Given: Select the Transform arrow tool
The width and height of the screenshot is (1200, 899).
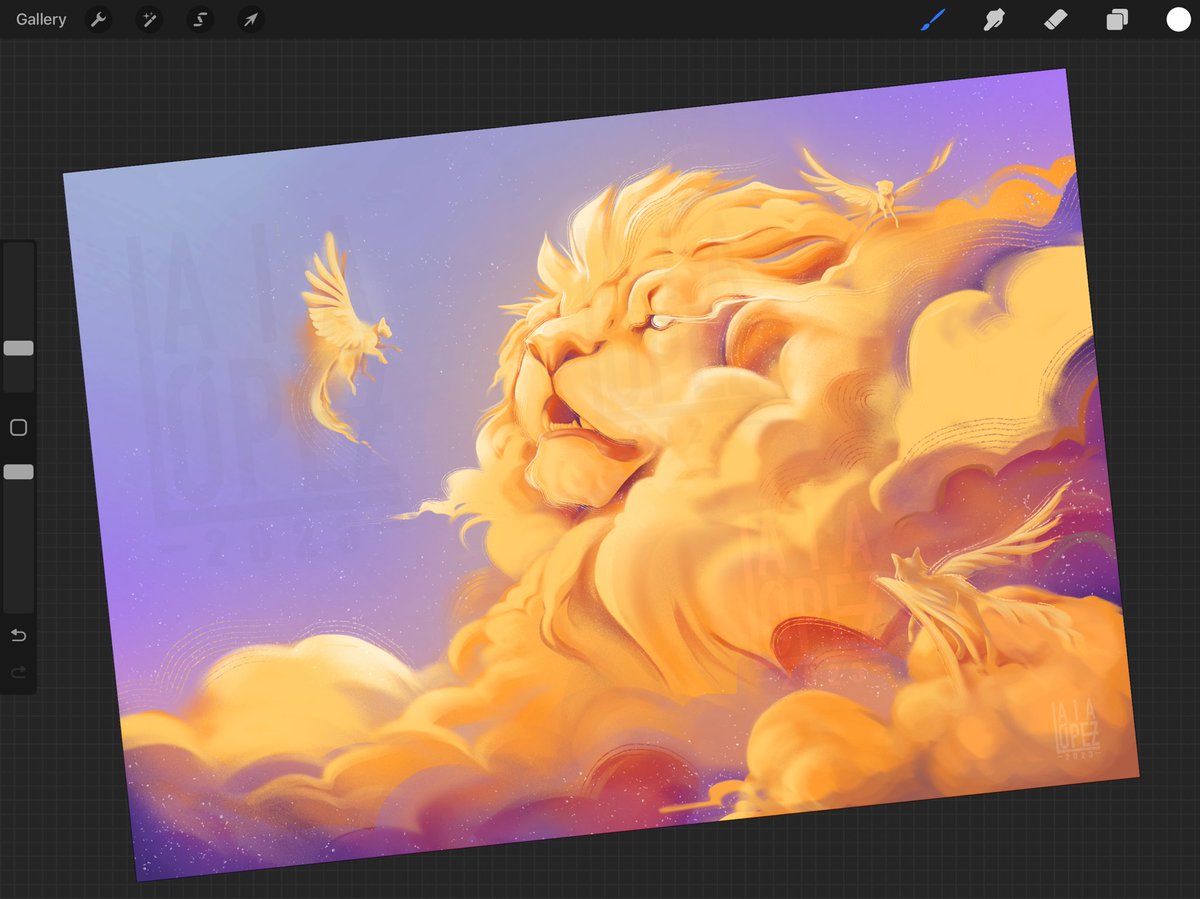Looking at the screenshot, I should (249, 19).
